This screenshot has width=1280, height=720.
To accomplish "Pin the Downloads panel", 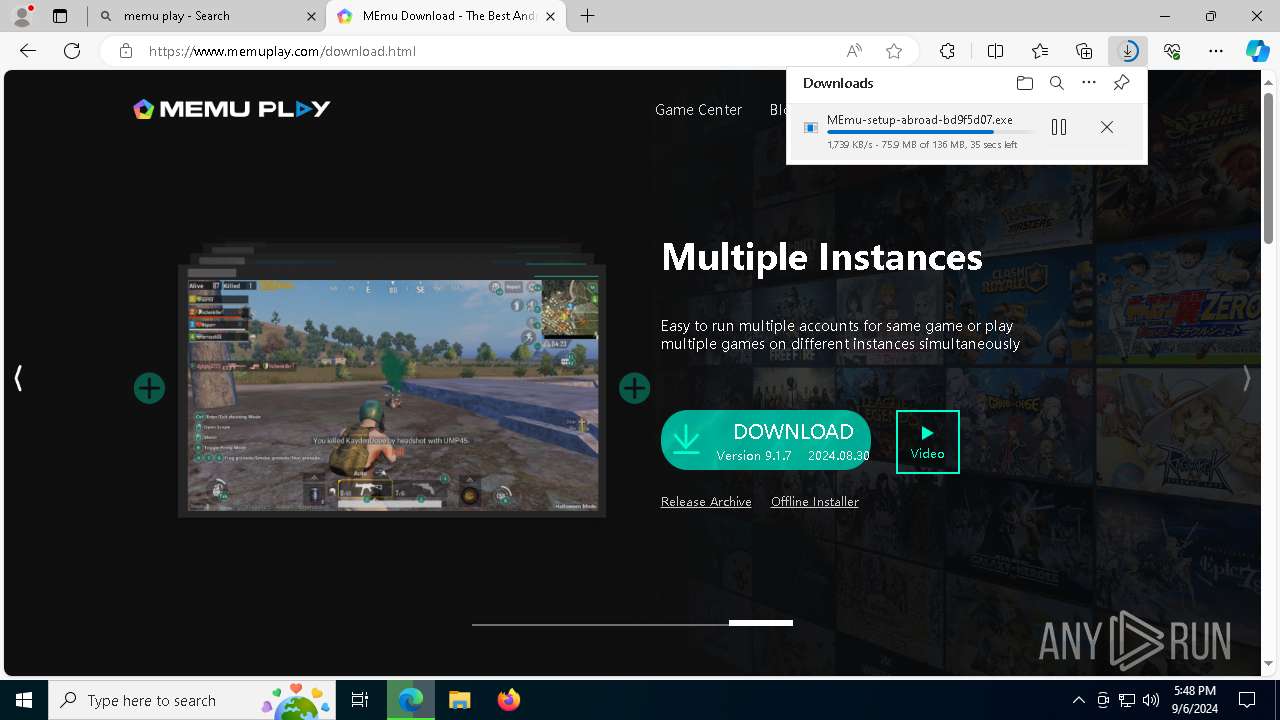I will pos(1121,83).
